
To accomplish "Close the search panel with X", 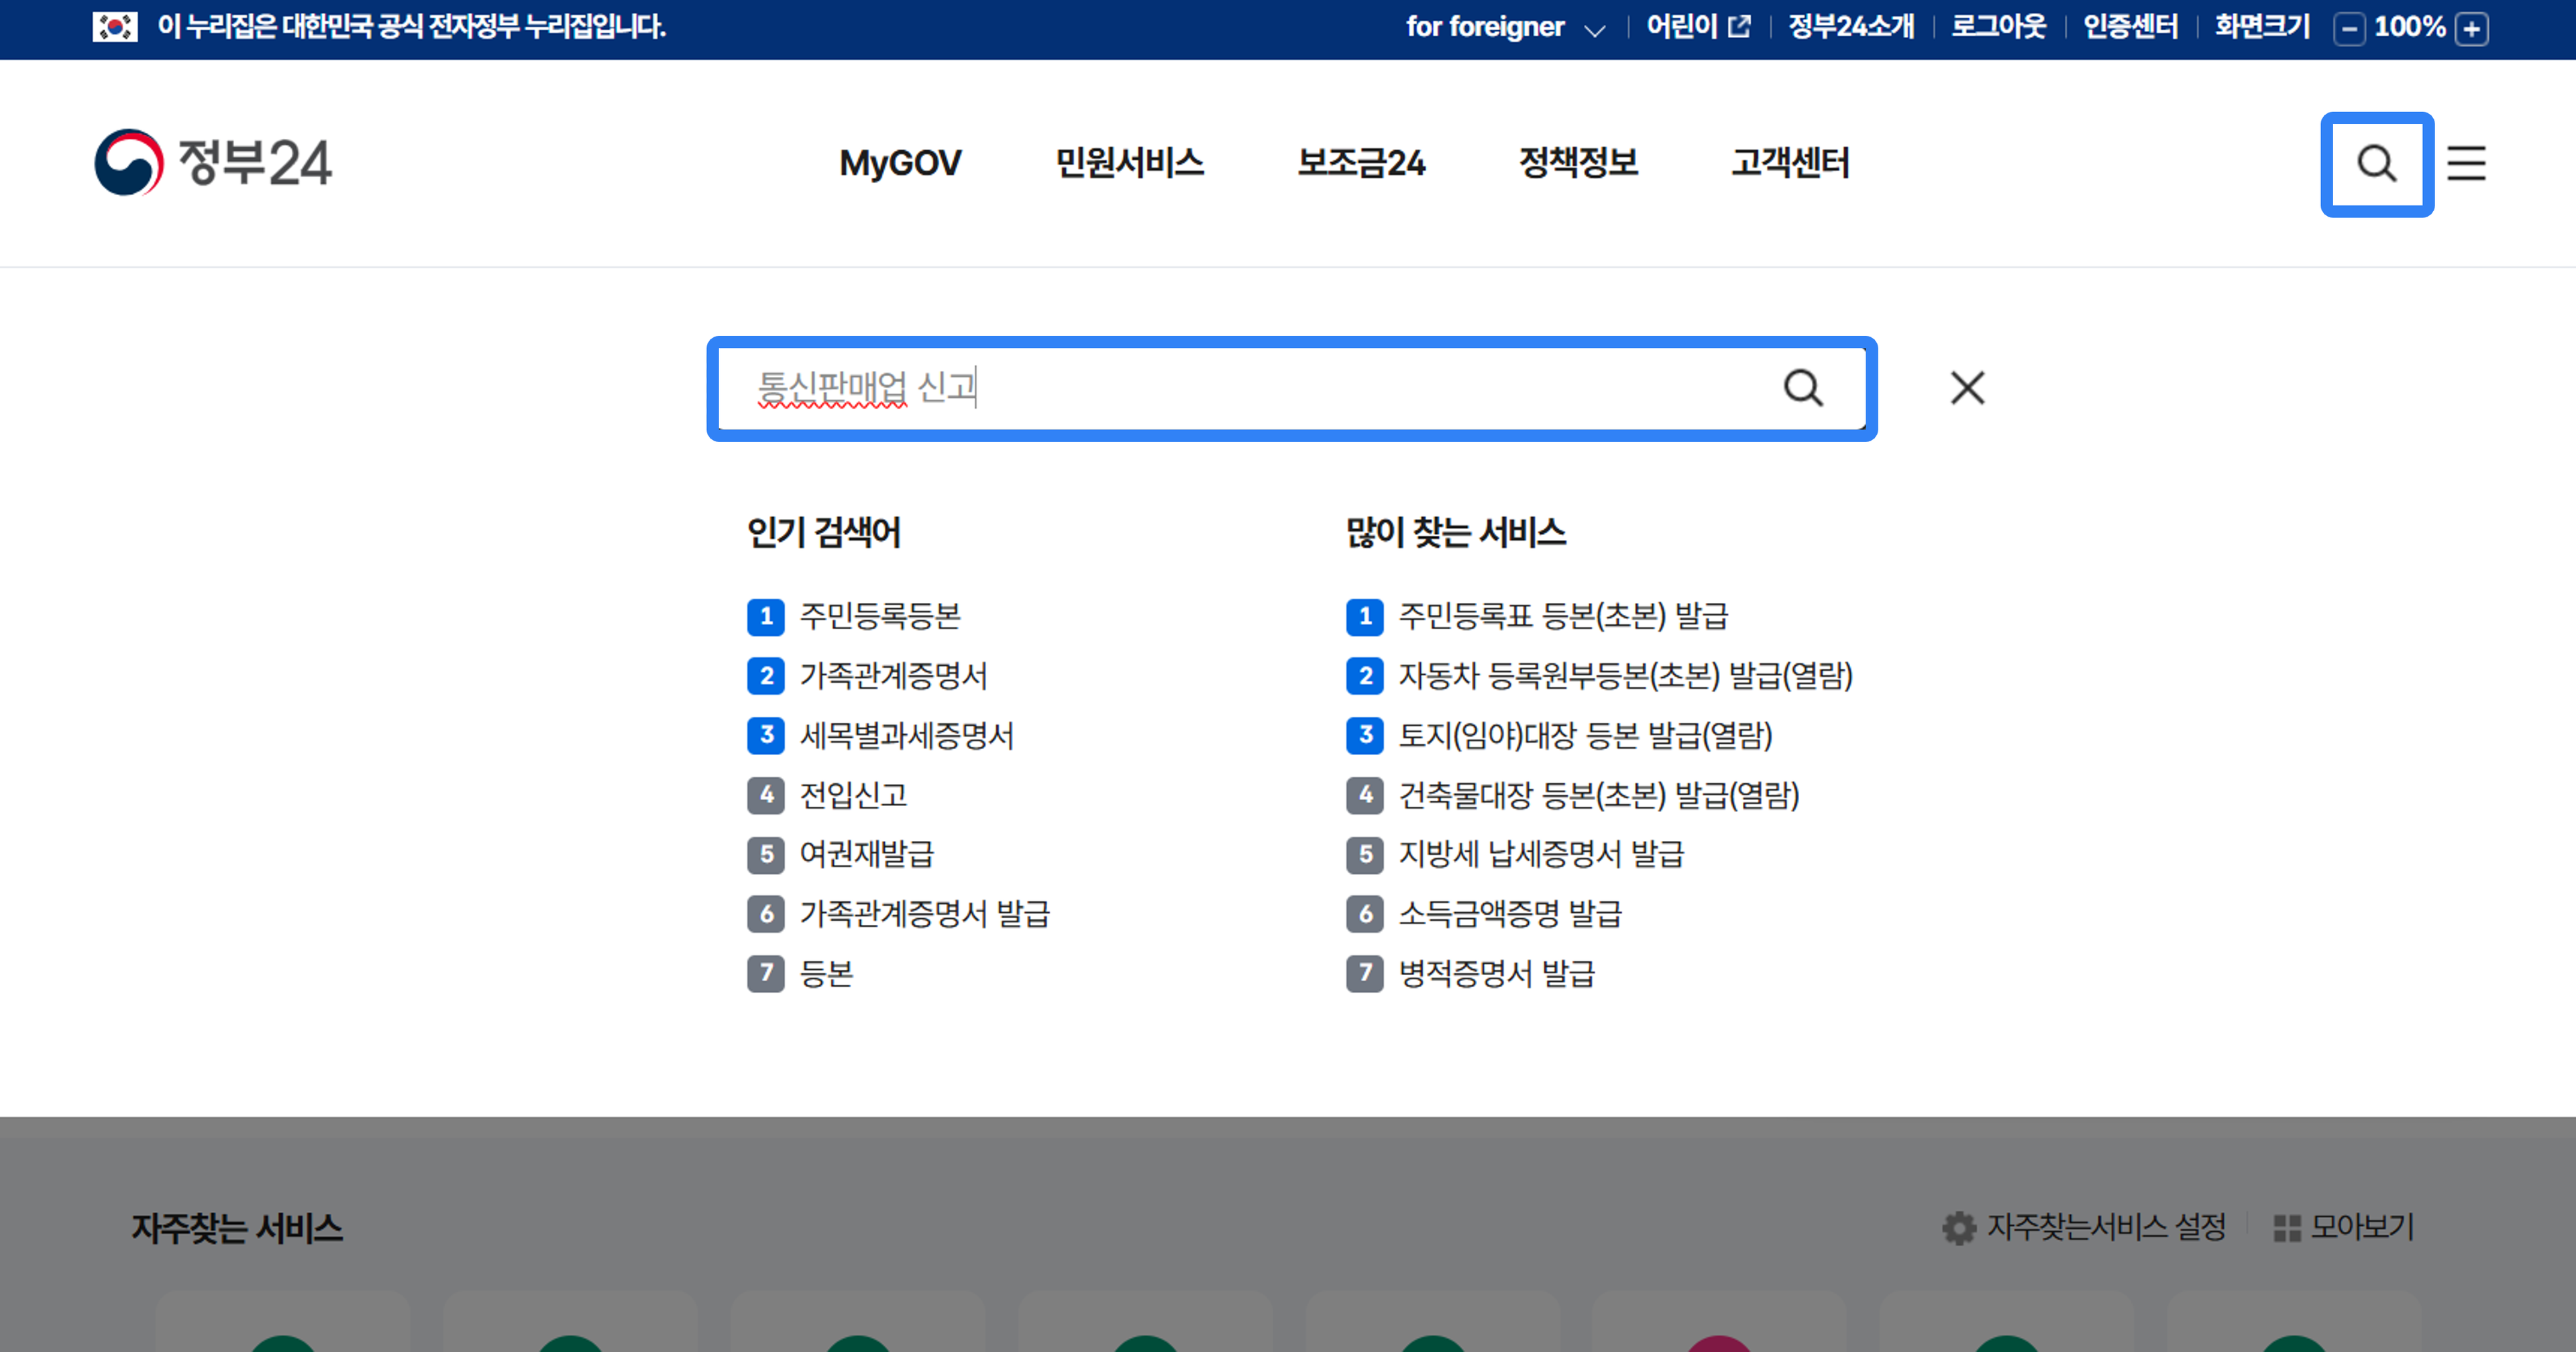I will [x=1966, y=388].
